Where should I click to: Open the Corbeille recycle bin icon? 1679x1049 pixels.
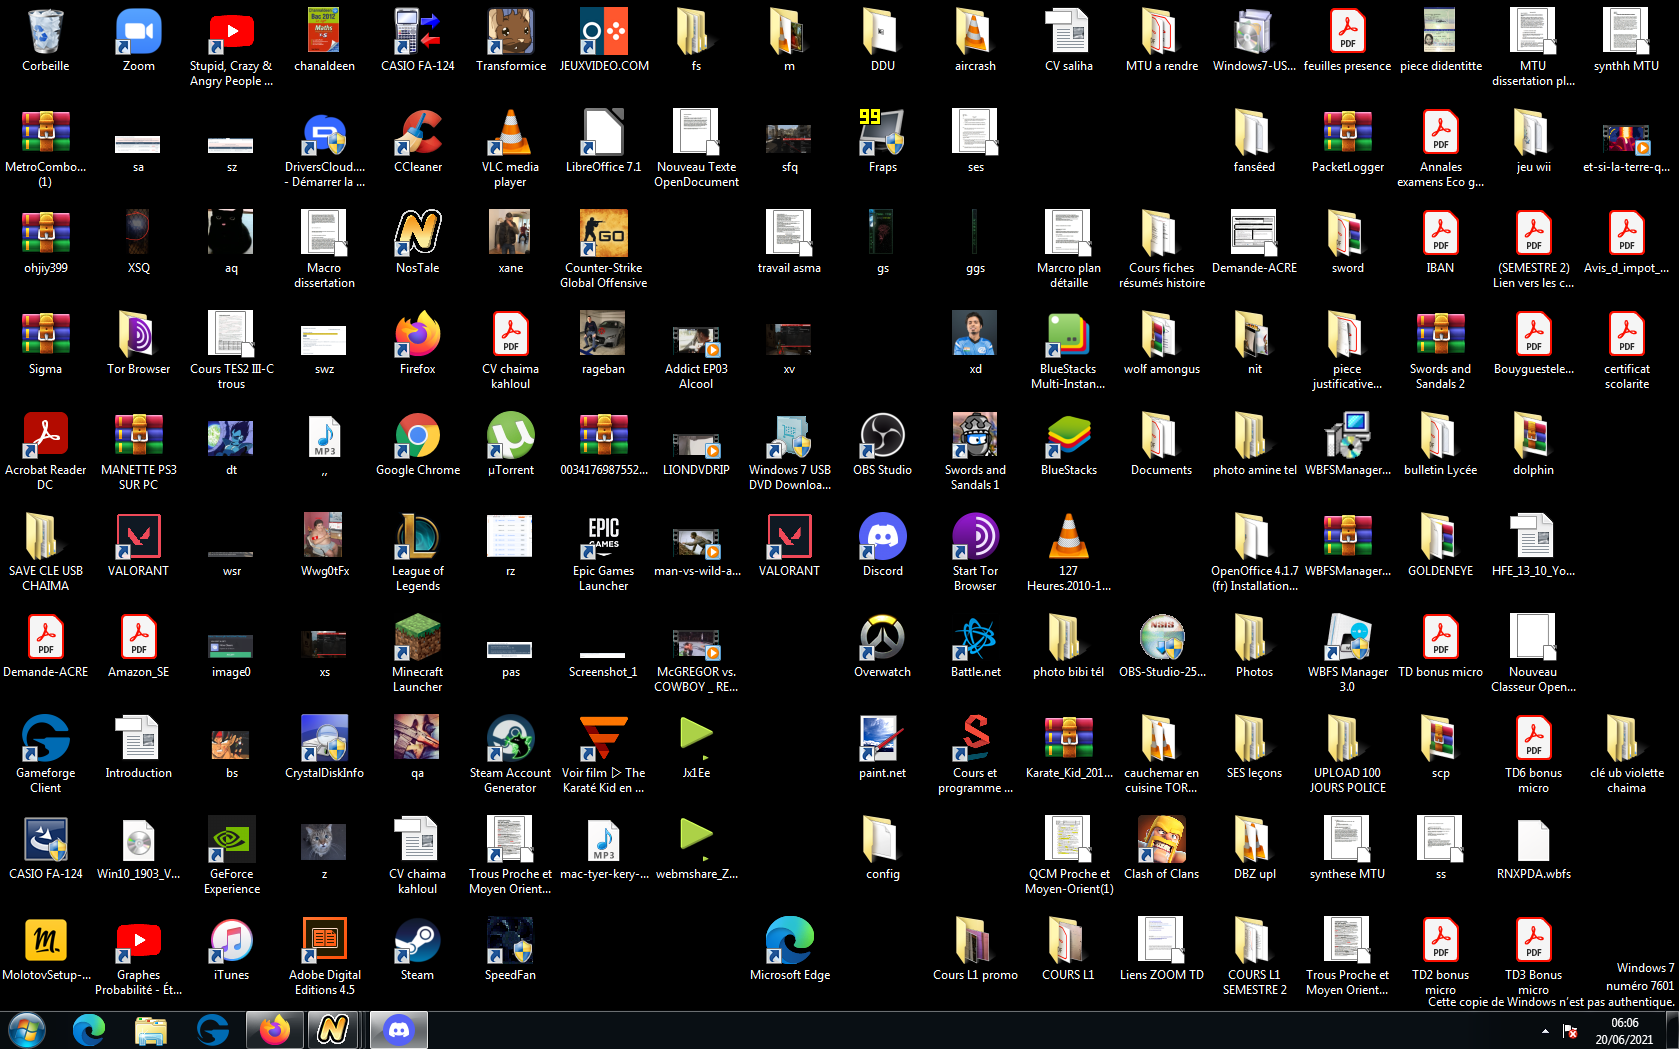click(46, 40)
